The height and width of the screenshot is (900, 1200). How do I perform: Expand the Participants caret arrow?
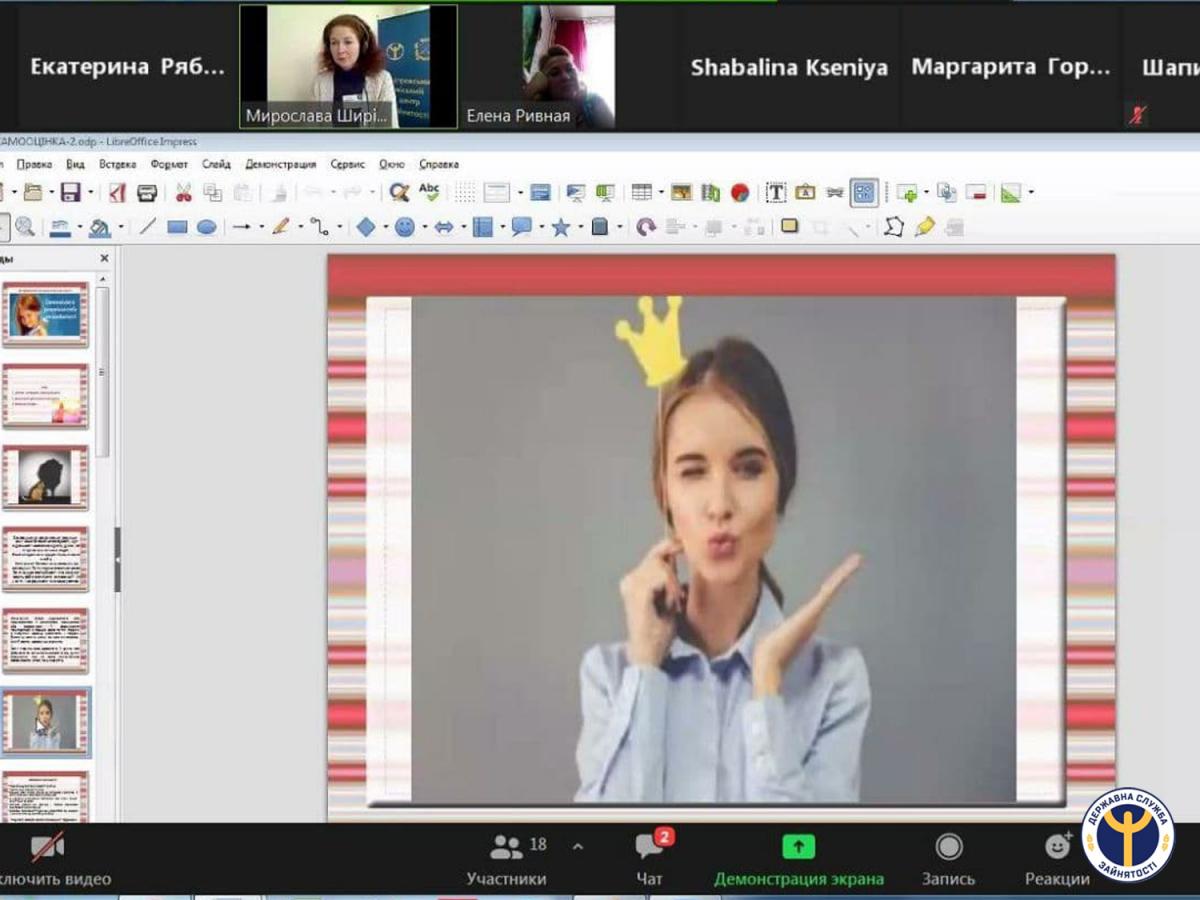pos(577,847)
